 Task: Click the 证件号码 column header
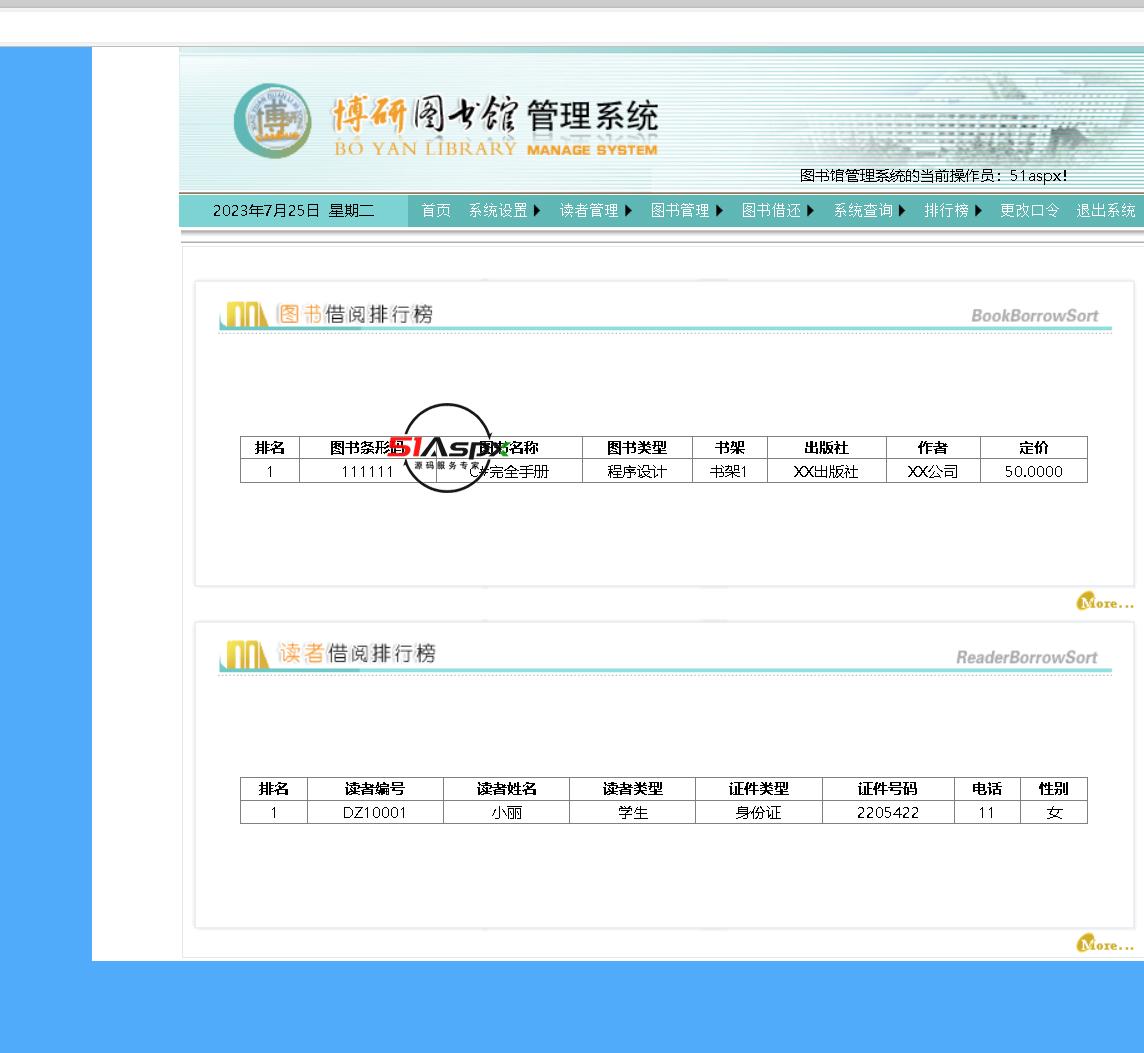(888, 789)
